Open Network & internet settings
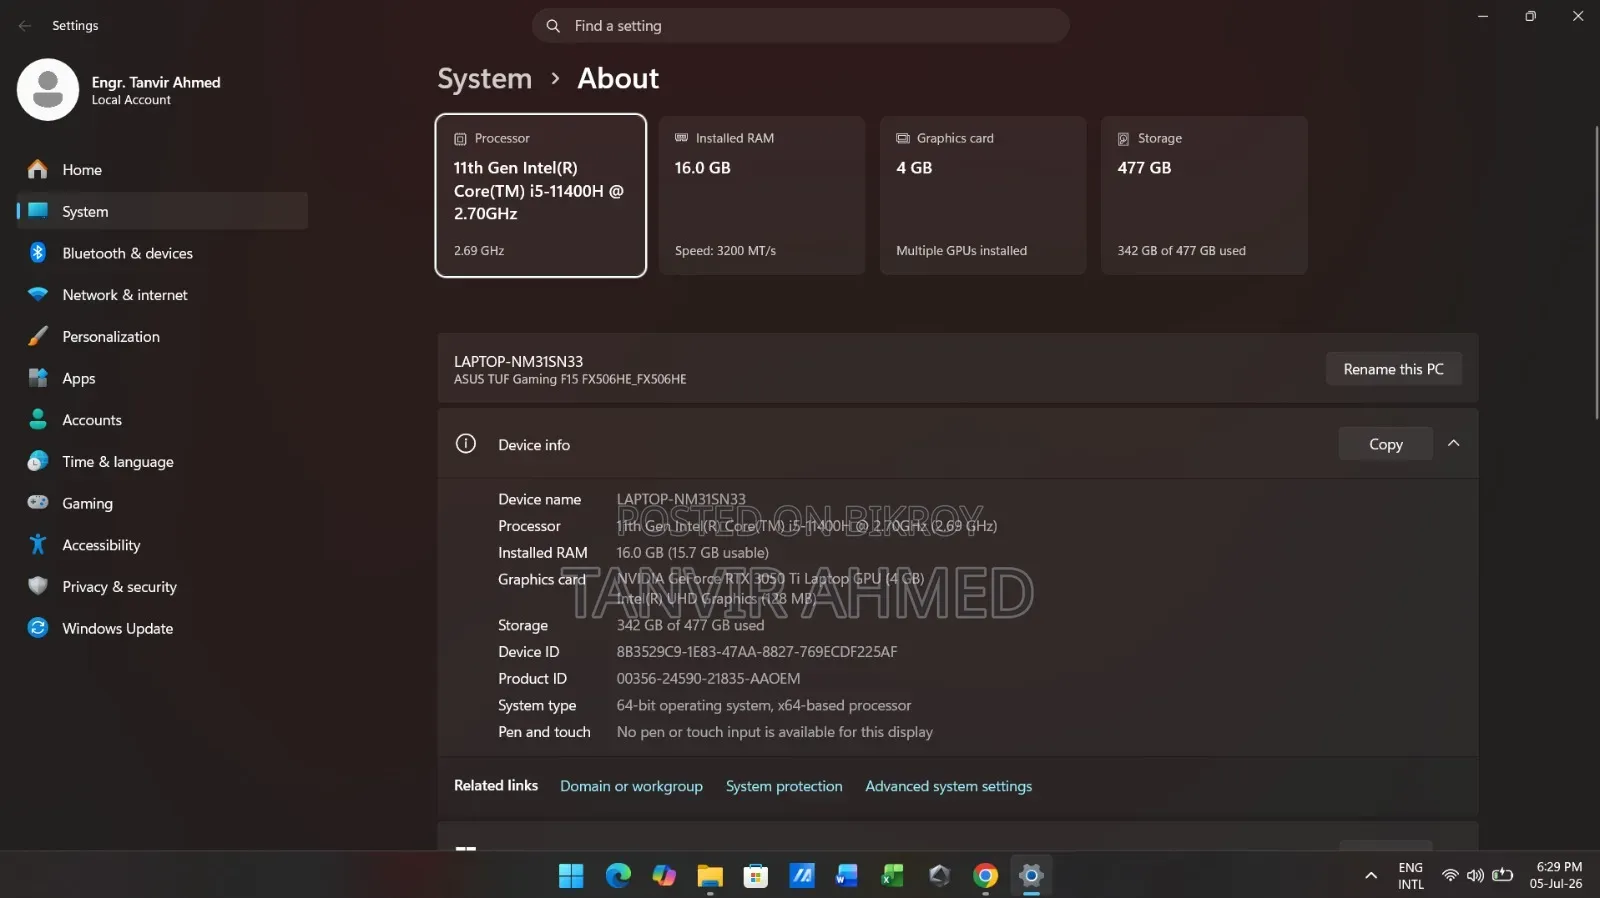1600x898 pixels. click(163, 295)
